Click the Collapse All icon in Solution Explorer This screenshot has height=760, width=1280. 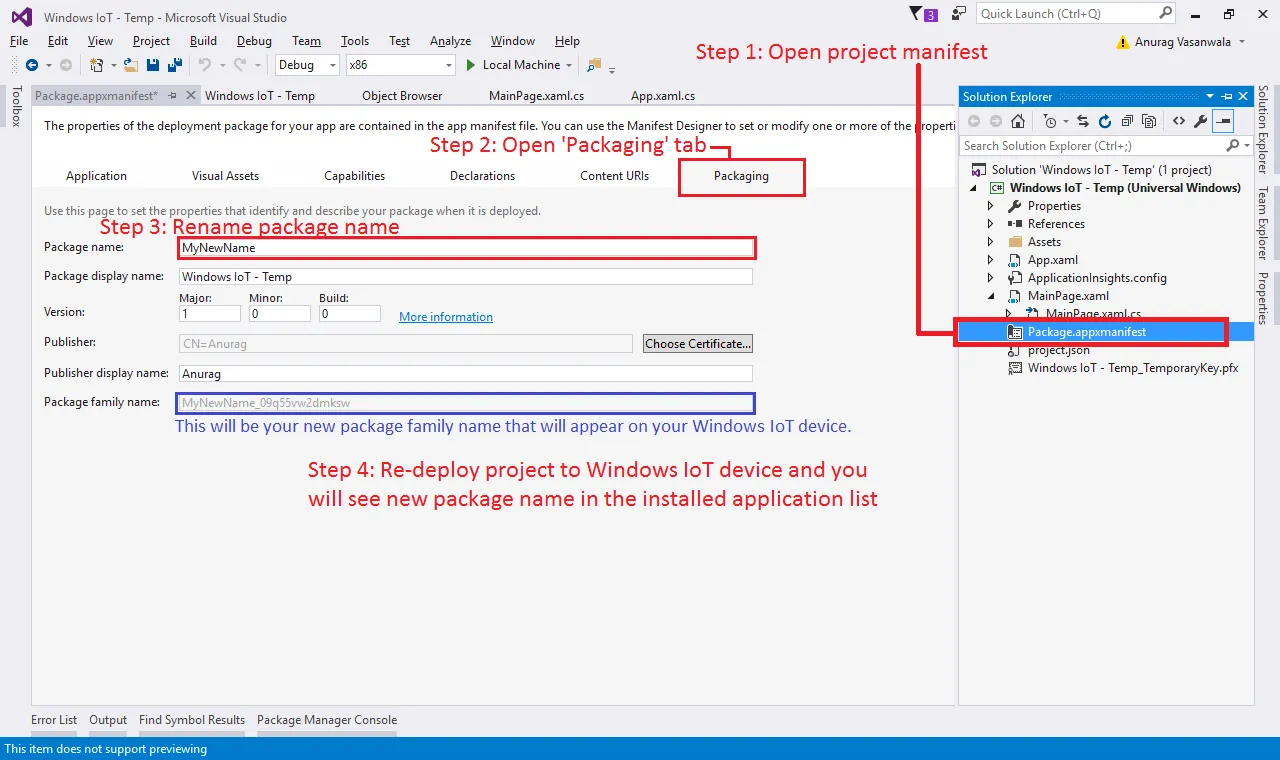(x=1127, y=121)
